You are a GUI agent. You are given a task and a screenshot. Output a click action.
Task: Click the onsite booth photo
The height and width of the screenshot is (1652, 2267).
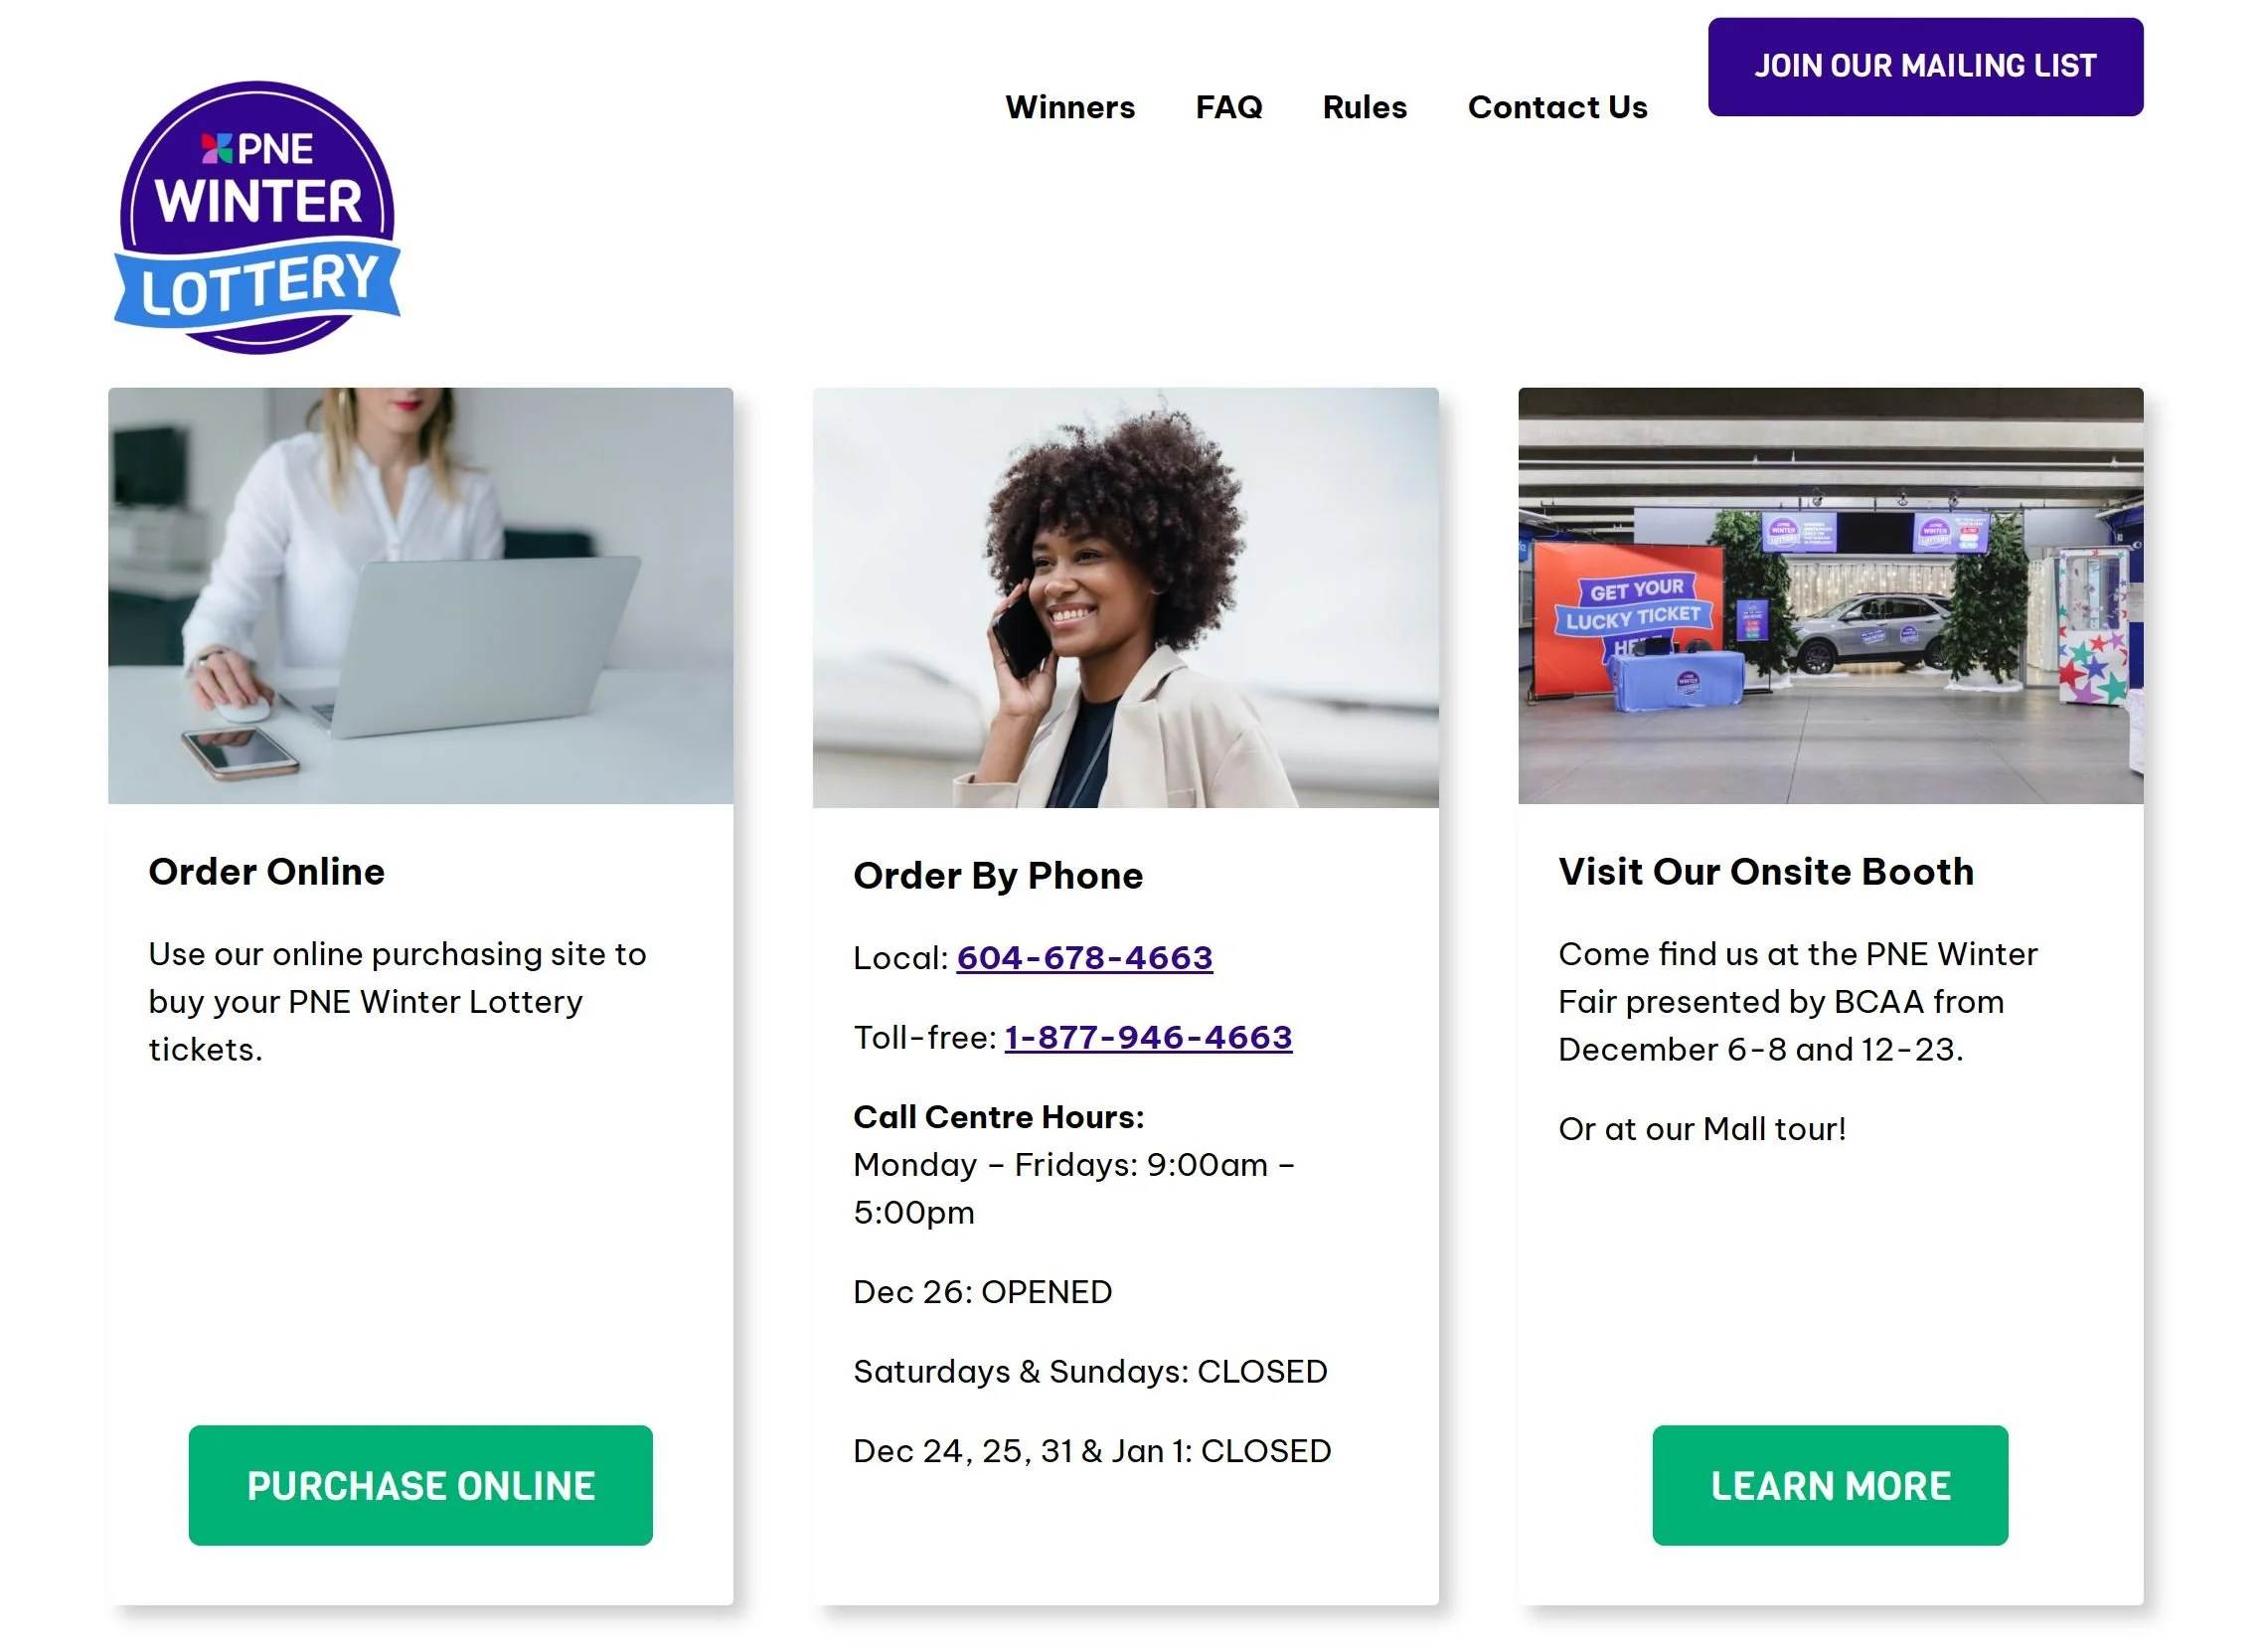[x=1832, y=597]
